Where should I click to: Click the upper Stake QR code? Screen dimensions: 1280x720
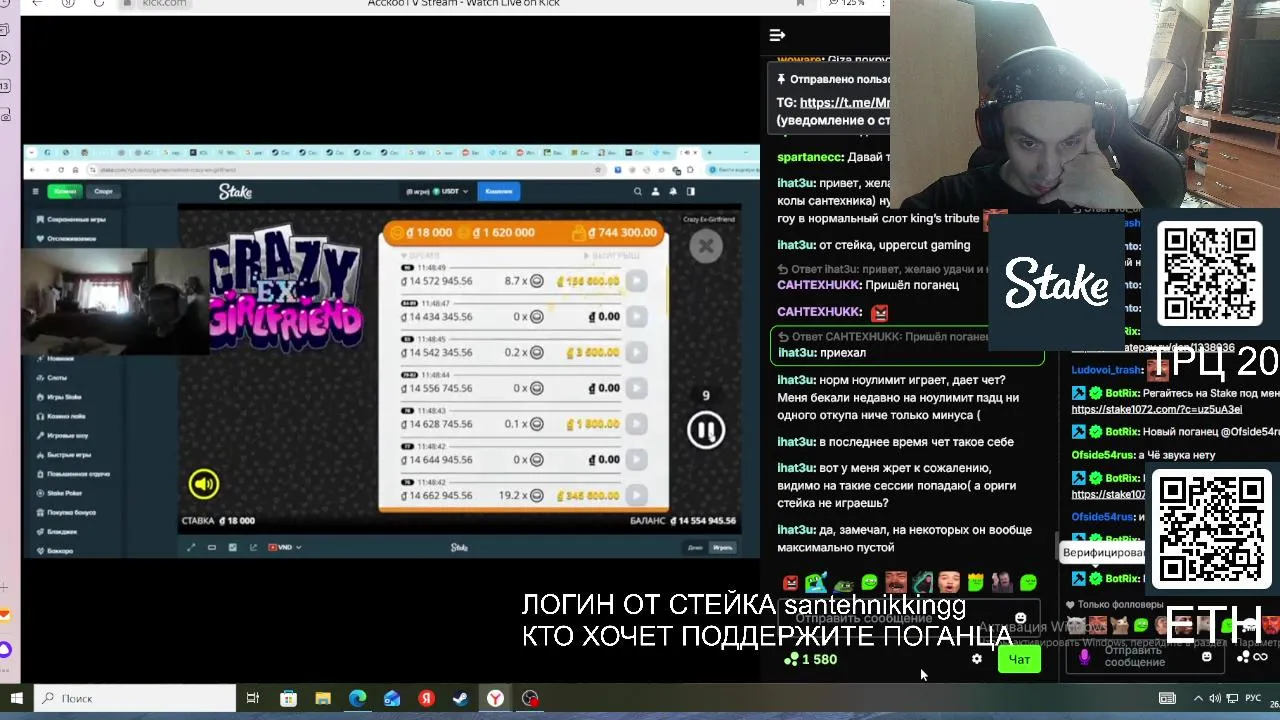coord(1209,275)
